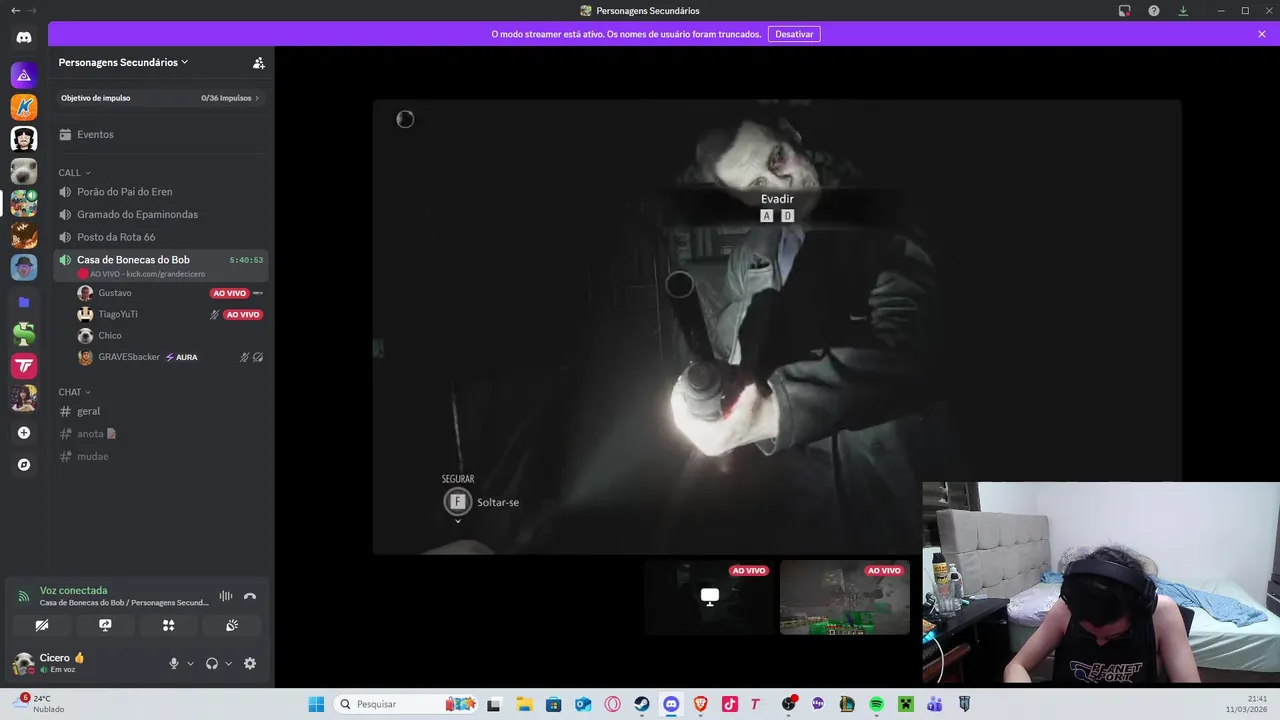Expand microphone input options arrow
This screenshot has width=1280, height=720.
[190, 663]
